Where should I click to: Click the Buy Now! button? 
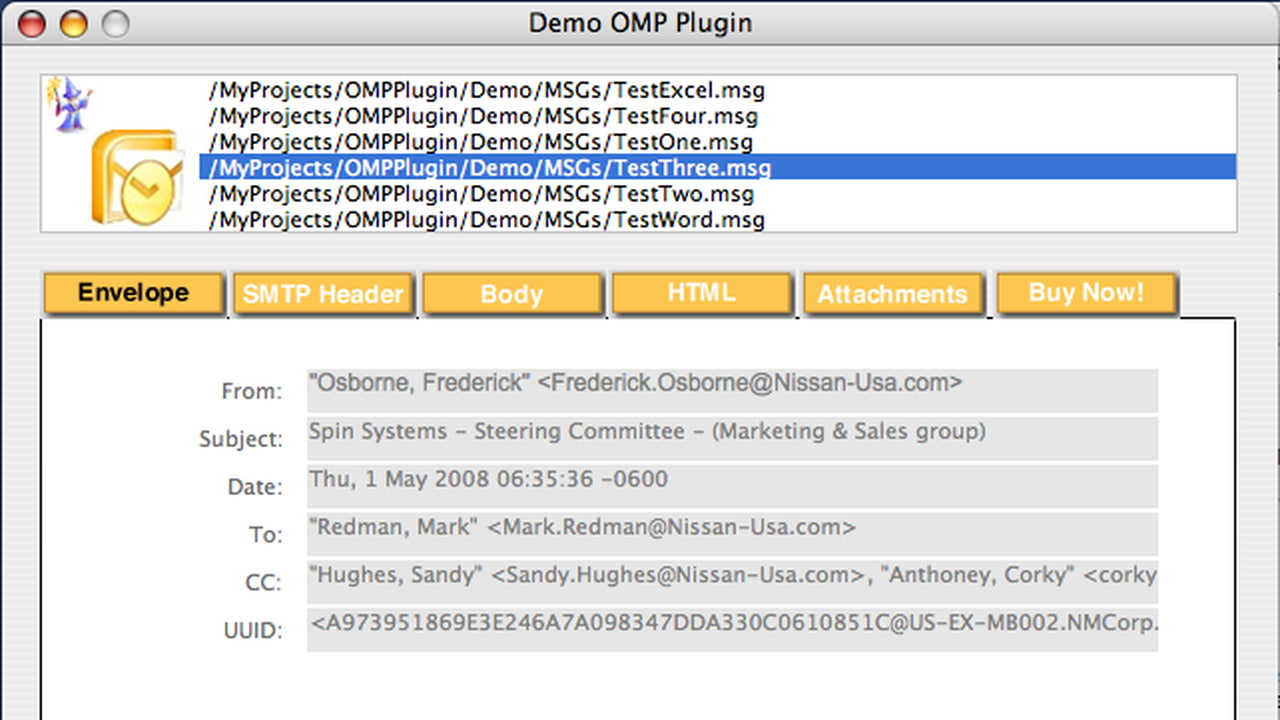coord(1086,294)
